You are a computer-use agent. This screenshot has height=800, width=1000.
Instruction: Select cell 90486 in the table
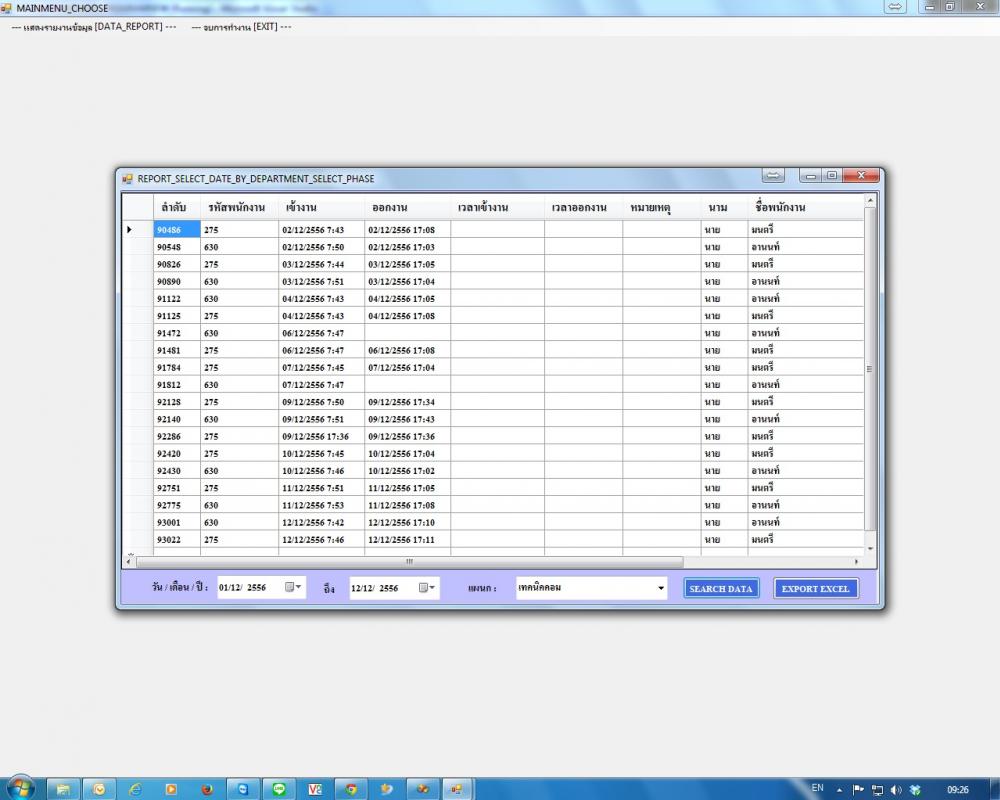tap(177, 230)
